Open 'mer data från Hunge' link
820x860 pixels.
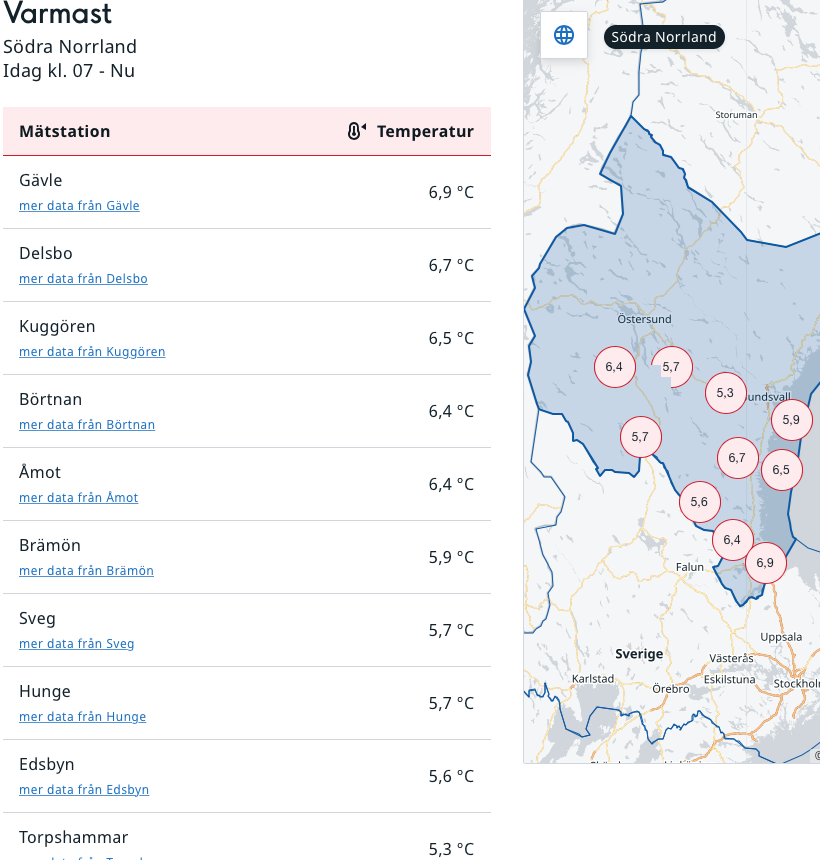[x=82, y=717]
